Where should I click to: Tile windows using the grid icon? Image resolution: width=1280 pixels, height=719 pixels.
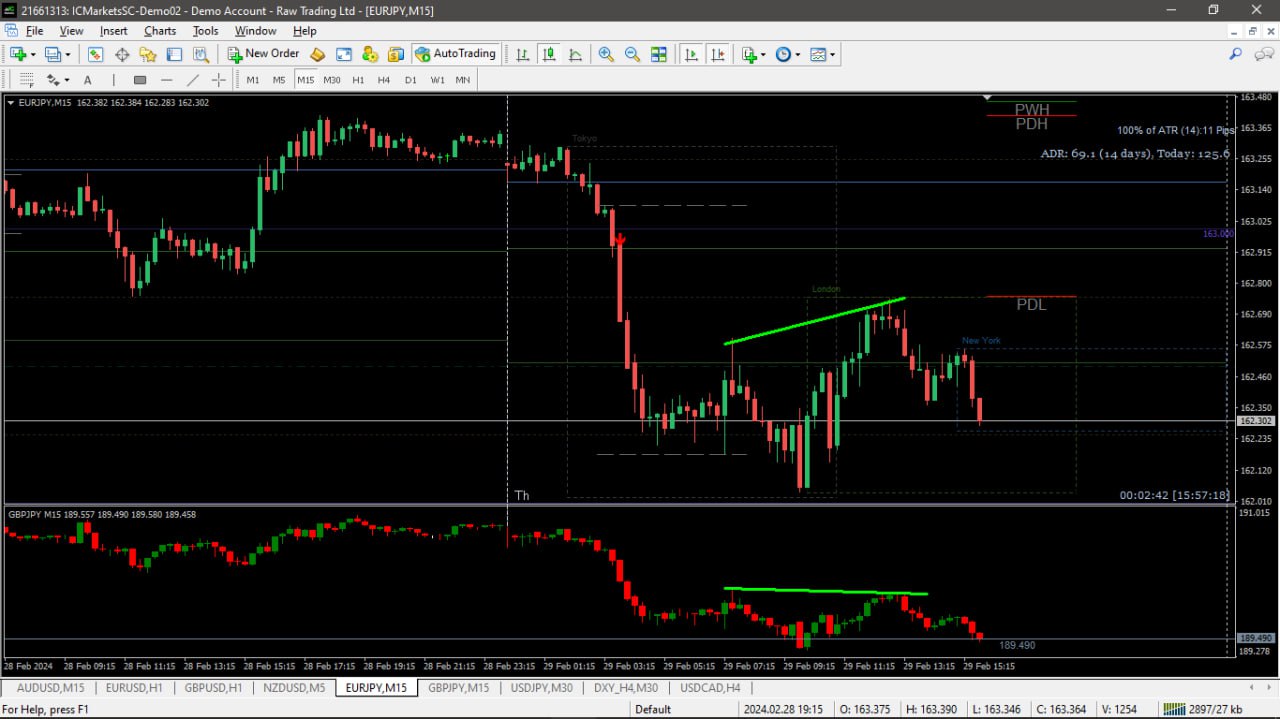click(658, 54)
